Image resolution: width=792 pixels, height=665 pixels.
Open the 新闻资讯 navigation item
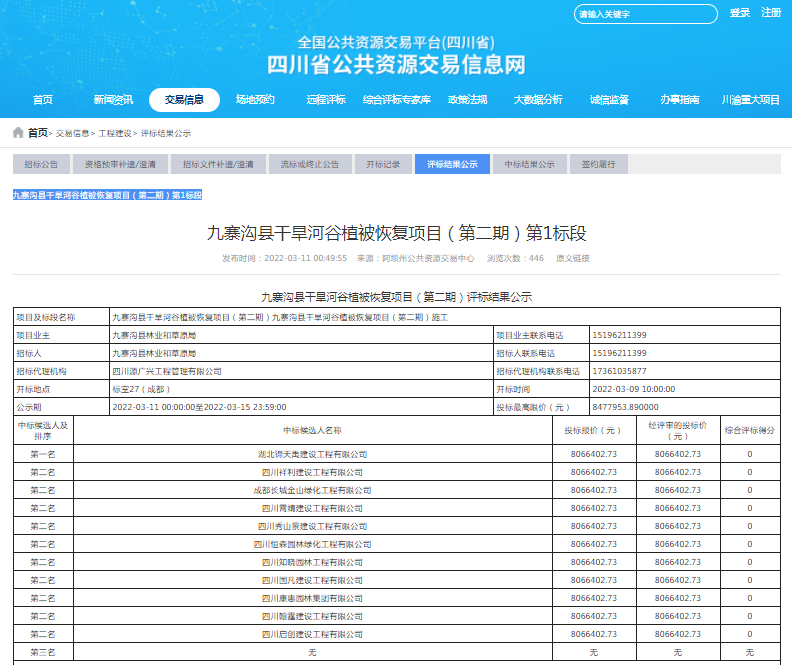[x=113, y=100]
